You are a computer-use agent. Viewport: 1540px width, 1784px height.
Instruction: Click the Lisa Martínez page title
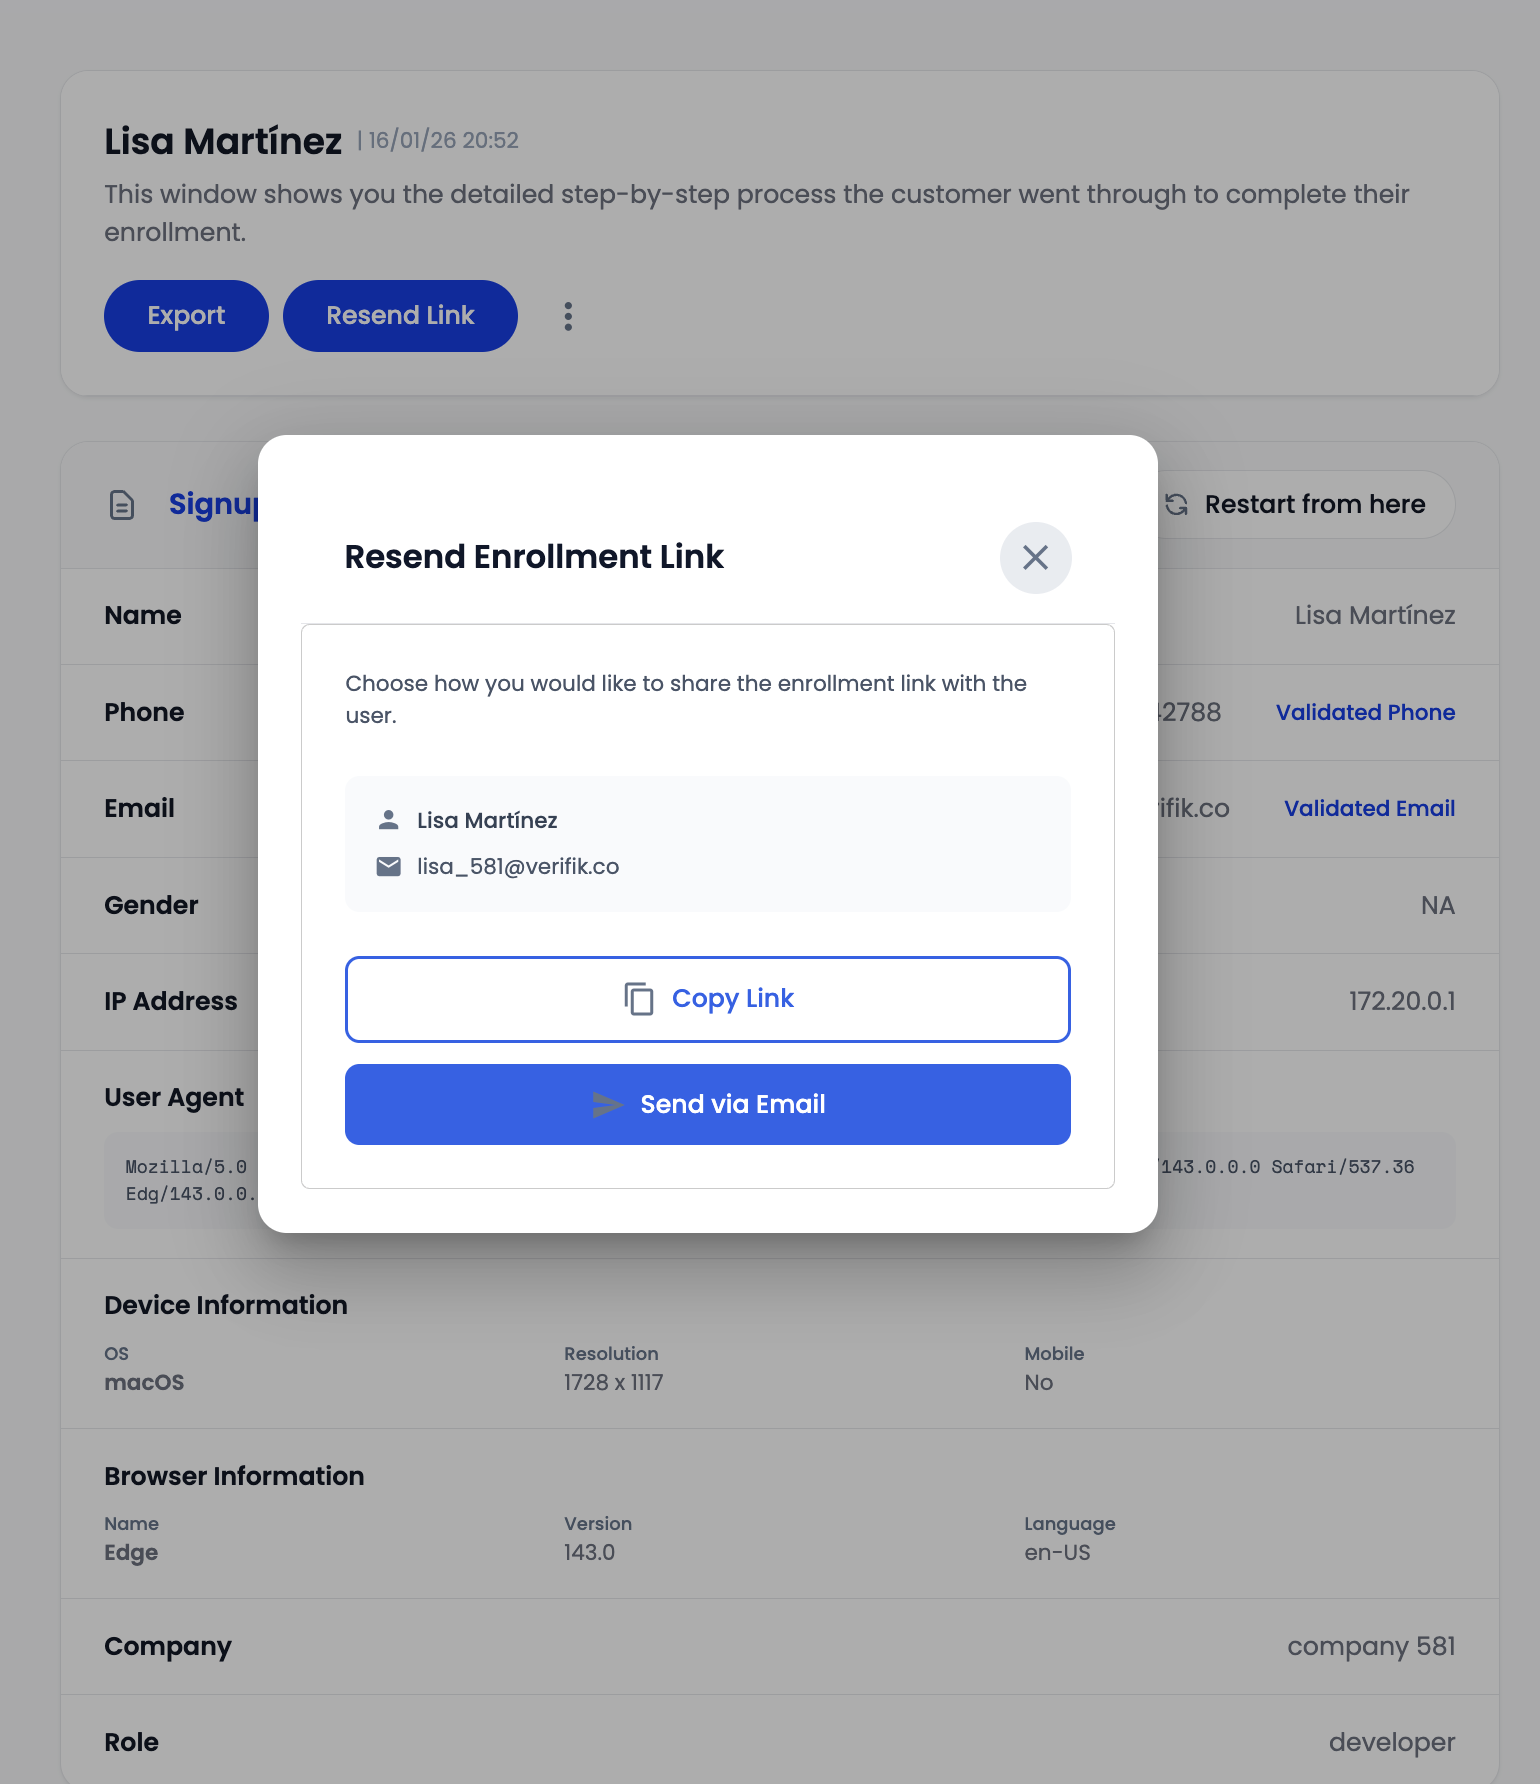click(223, 141)
